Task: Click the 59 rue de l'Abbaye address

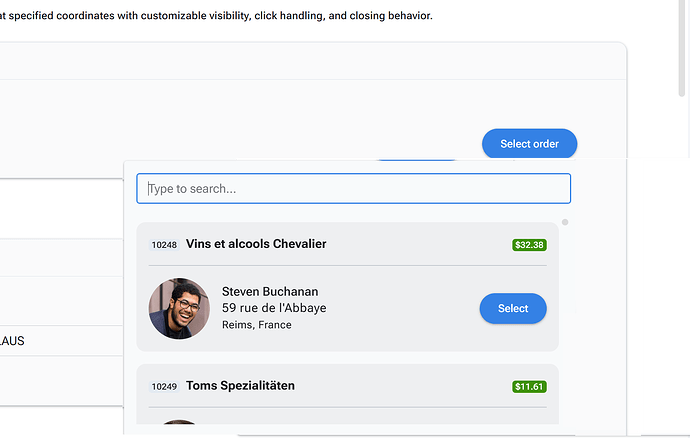Action: 274,308
